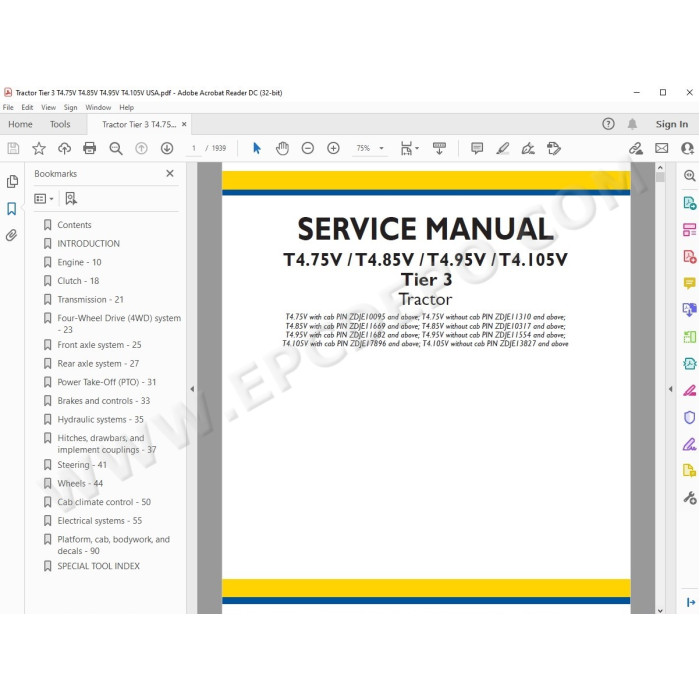Close the Bookmarks panel
Image resolution: width=700 pixels, height=700 pixels.
pos(170,173)
